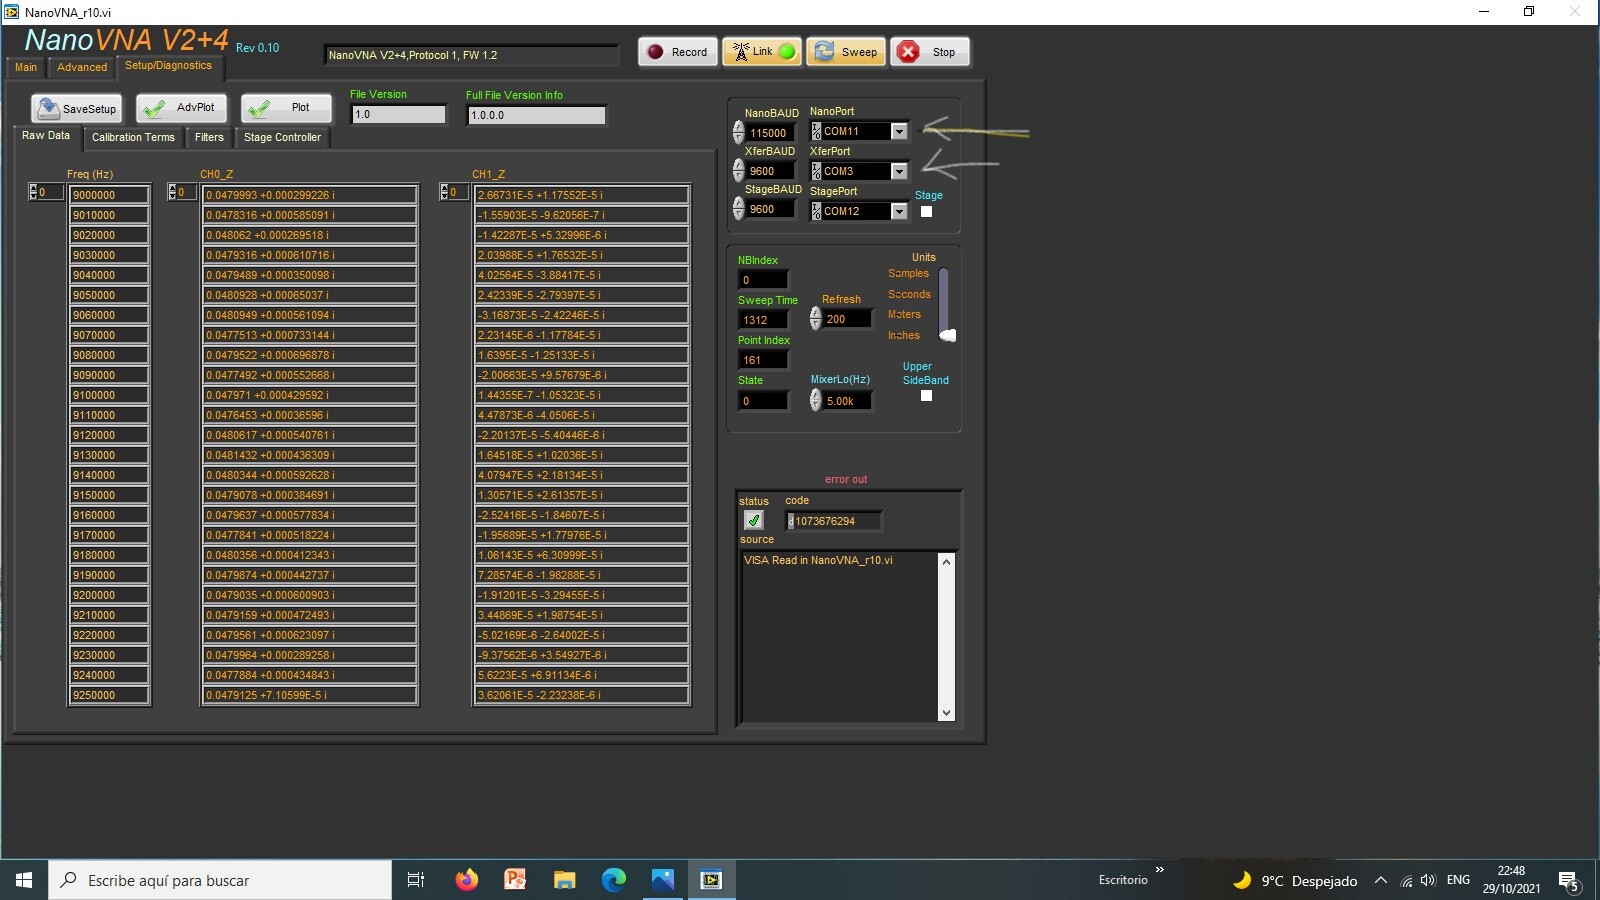
Task: Open Microsoft Edge from the taskbar
Action: pos(613,880)
